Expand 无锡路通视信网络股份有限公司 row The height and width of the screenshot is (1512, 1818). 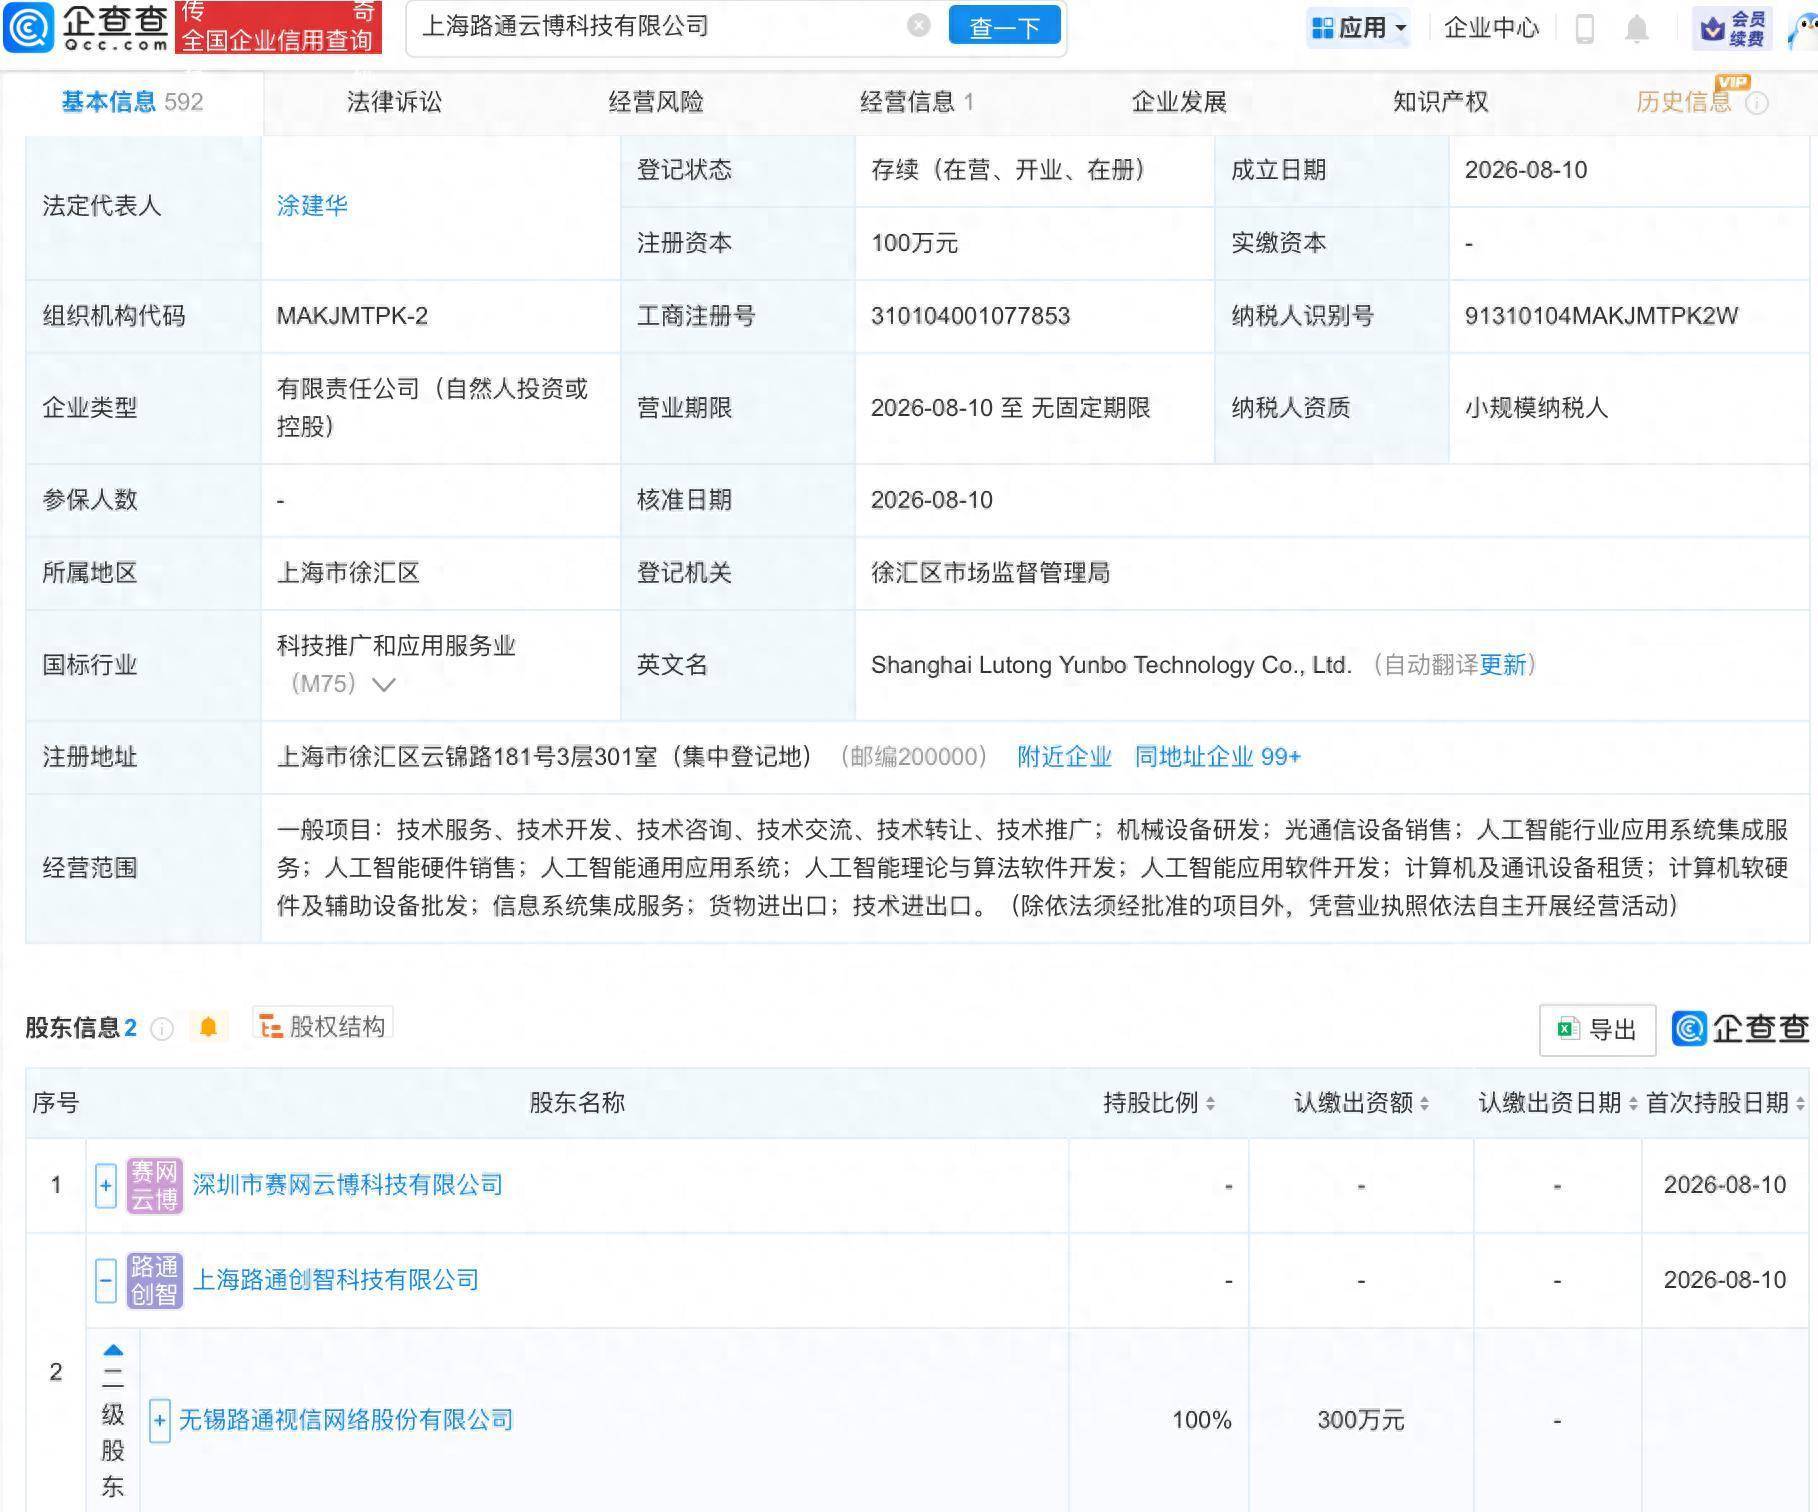(x=159, y=1420)
